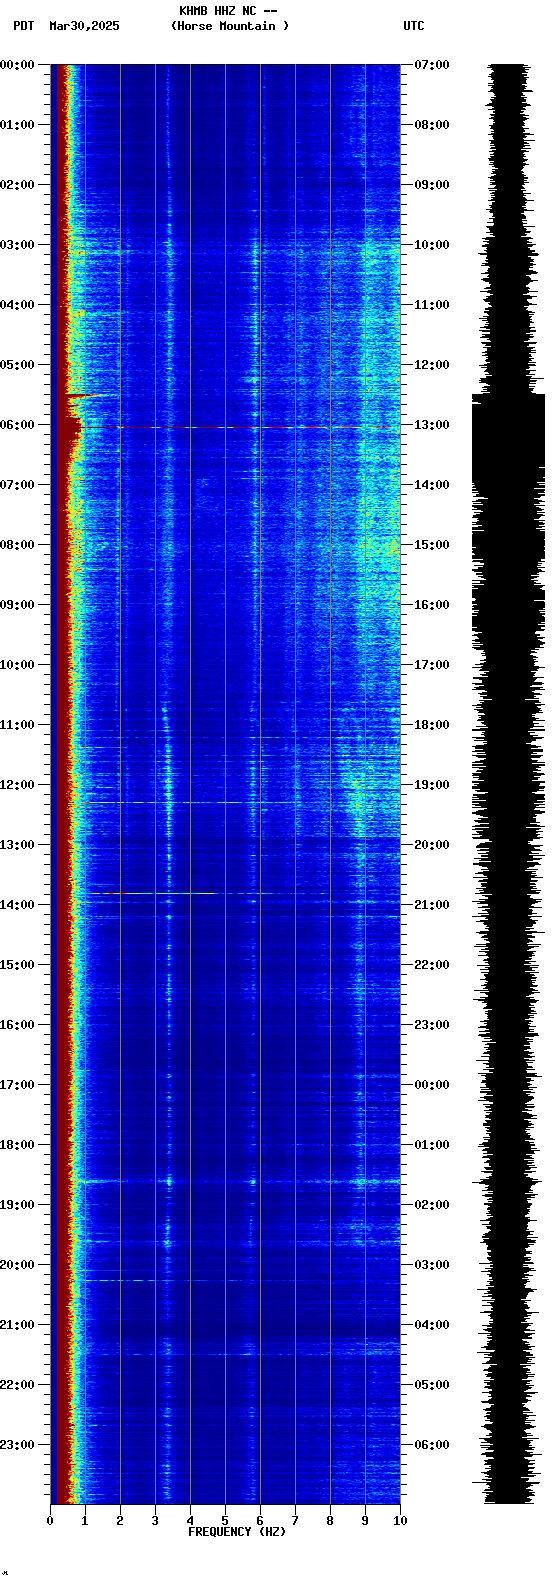Click the '(Horse Mountain )' station label
This screenshot has width=552, height=1584.
(x=230, y=26)
